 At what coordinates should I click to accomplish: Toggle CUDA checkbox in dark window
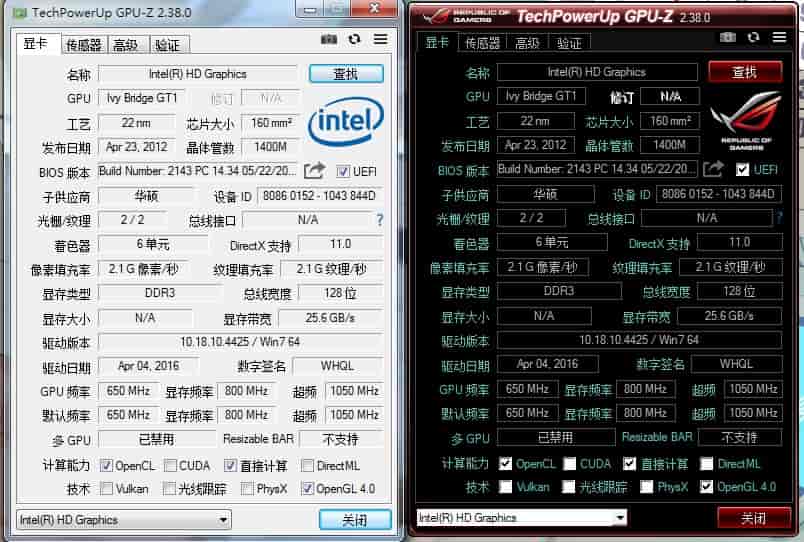click(570, 464)
